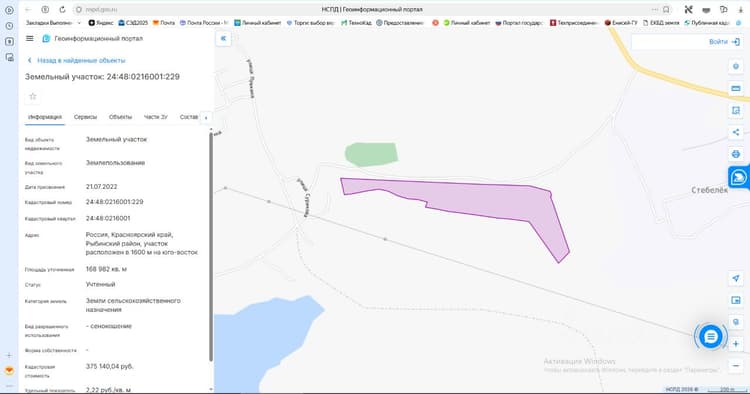Open the ЕКБД земля bookmark
The height and width of the screenshot is (394, 750).
[x=662, y=22]
